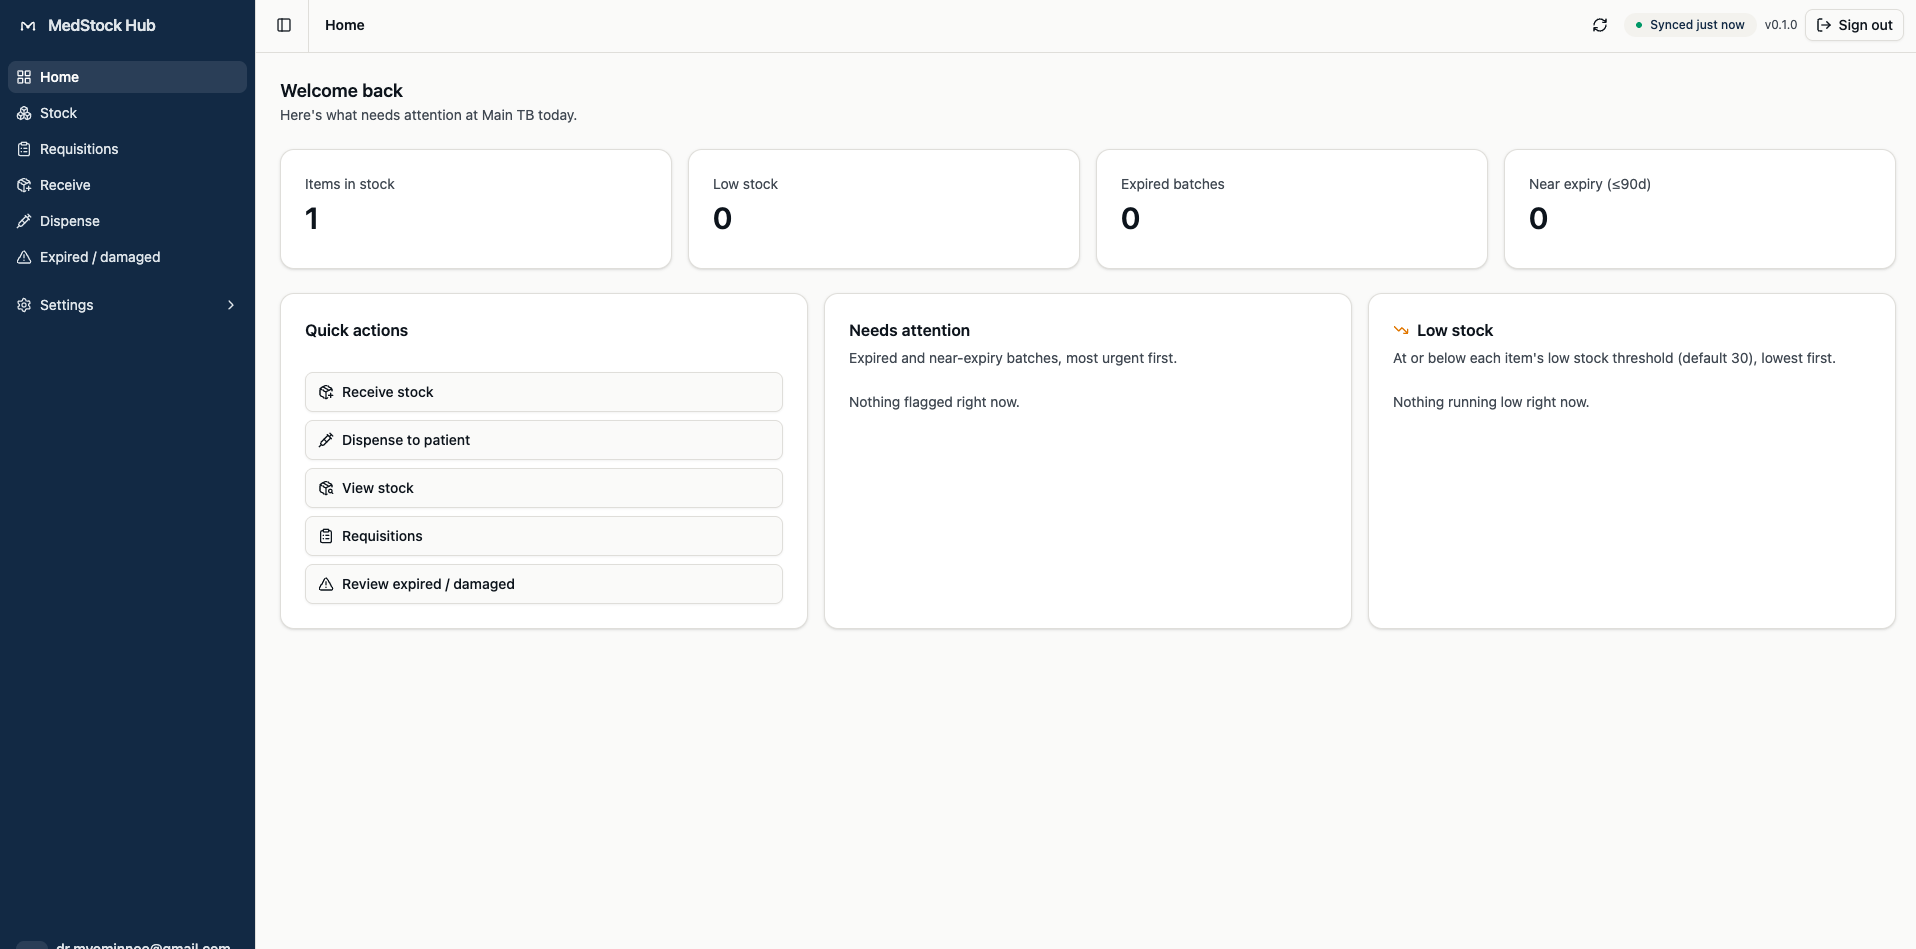Click the Sign out button
1916x949 pixels.
(1854, 25)
